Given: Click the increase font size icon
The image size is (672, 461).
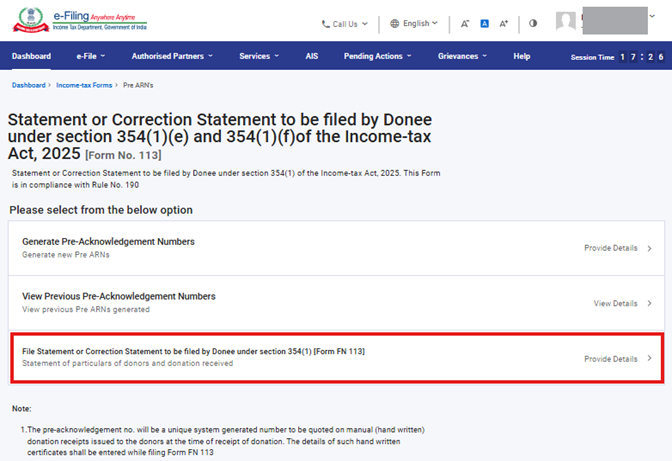Looking at the screenshot, I should pyautogui.click(x=504, y=23).
